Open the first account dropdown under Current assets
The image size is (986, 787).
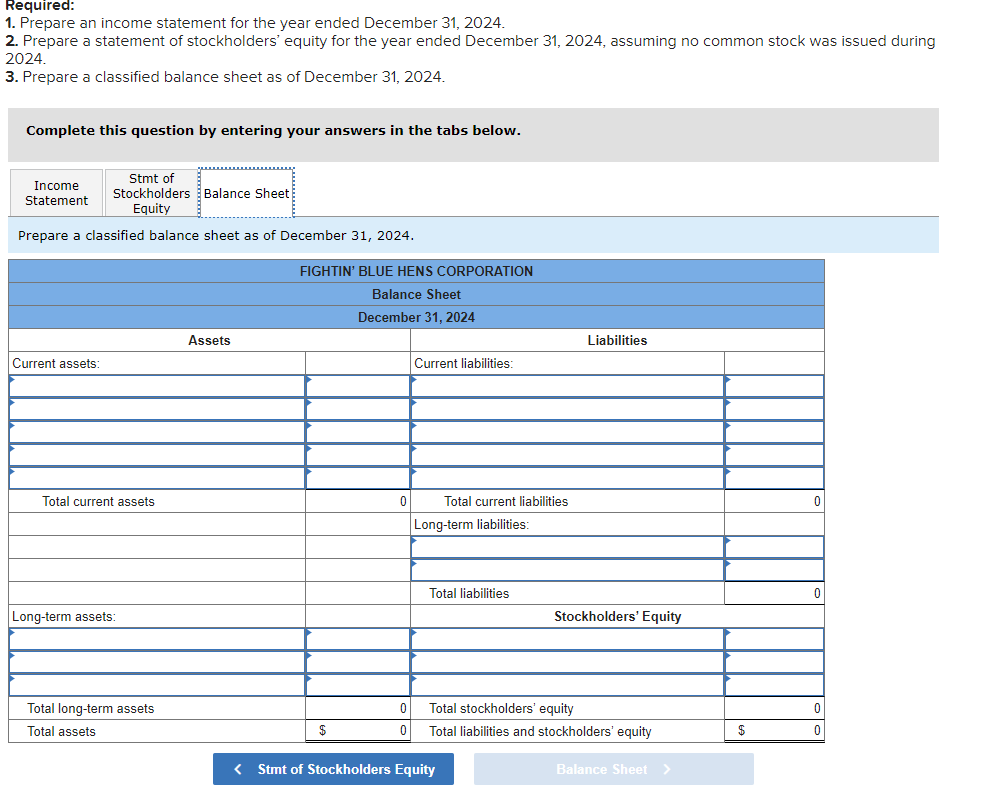156,386
